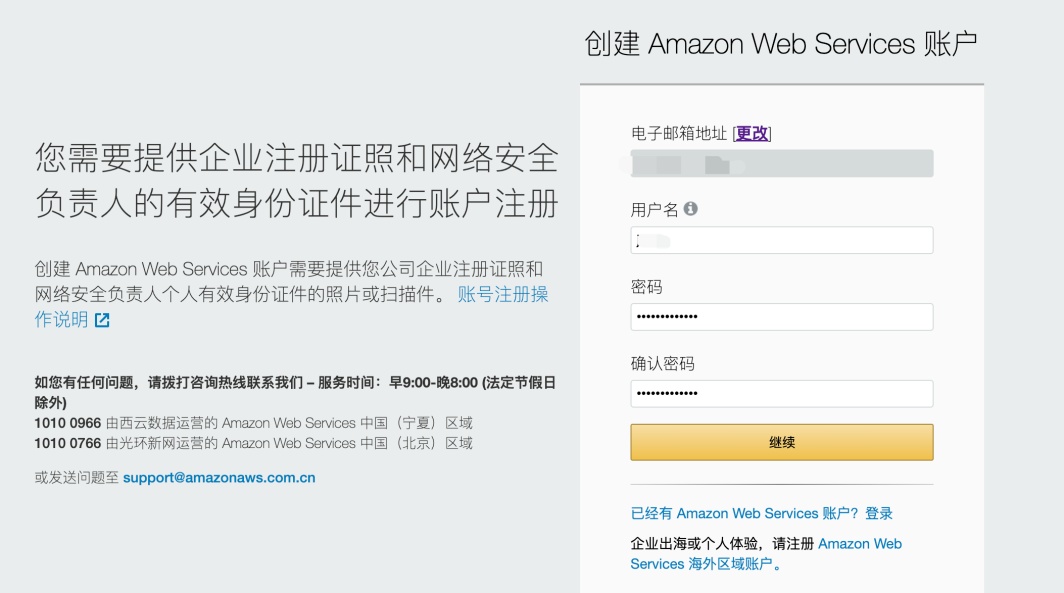The height and width of the screenshot is (593, 1064).
Task: Open the 账号注册操作说明 link
Action: 291,307
